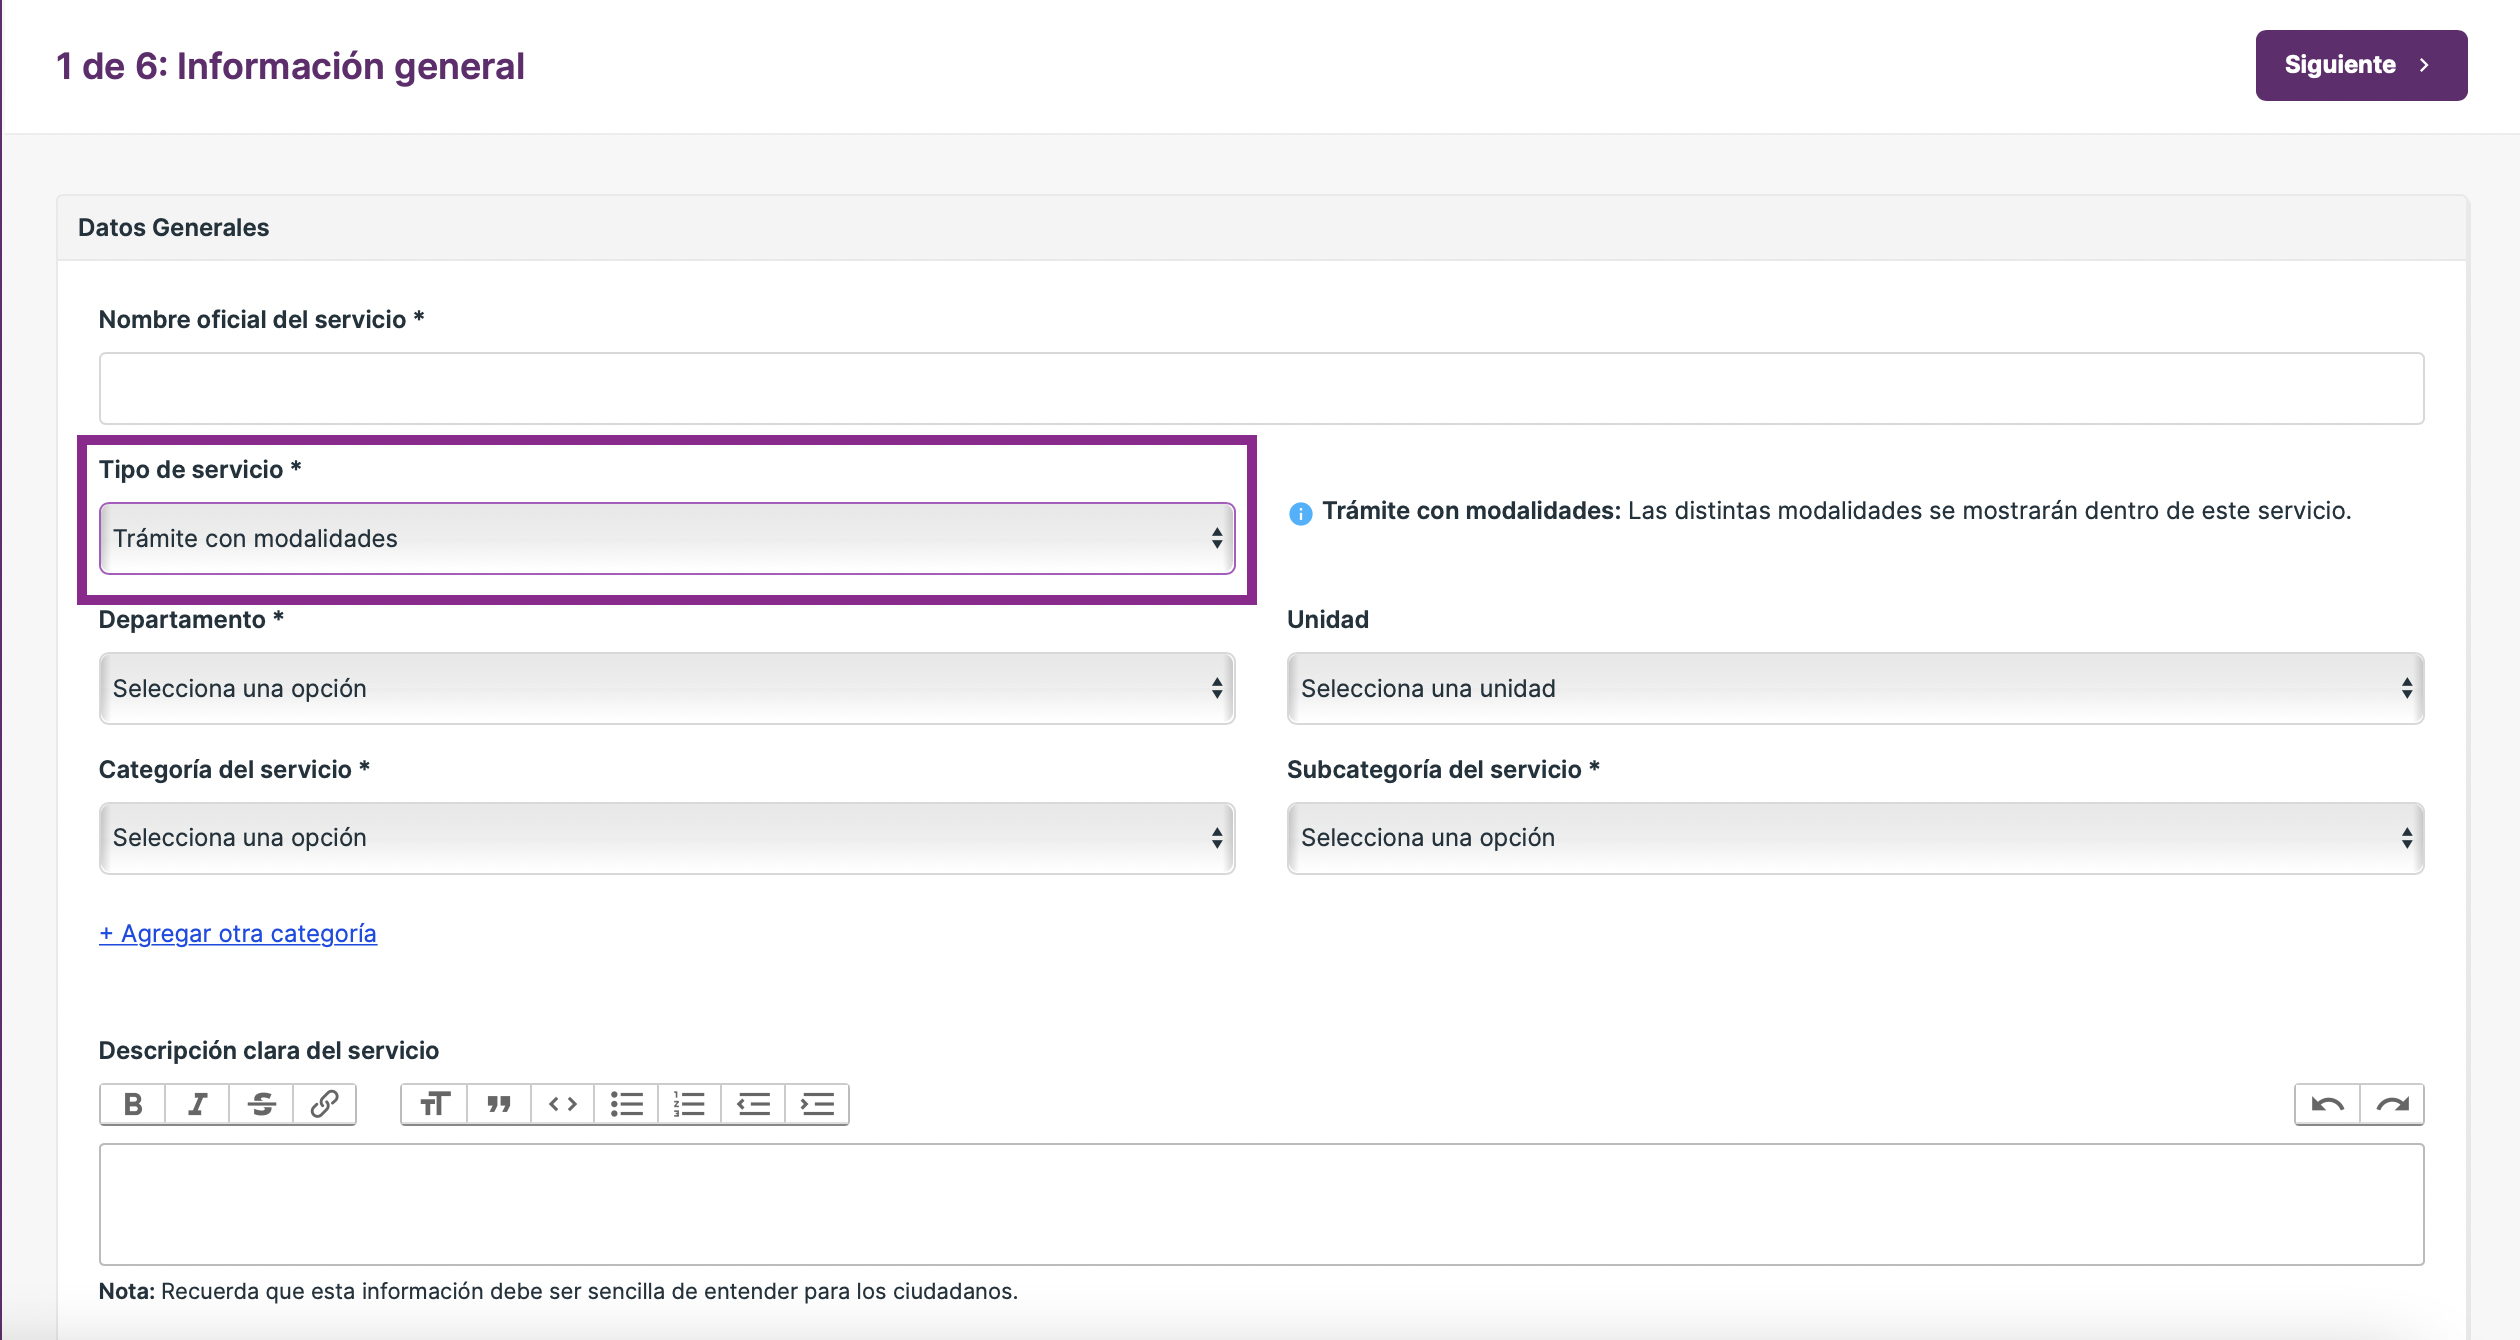Expand the Subcategoría del servicio dropdown
The width and height of the screenshot is (2520, 1340).
coord(1855,838)
